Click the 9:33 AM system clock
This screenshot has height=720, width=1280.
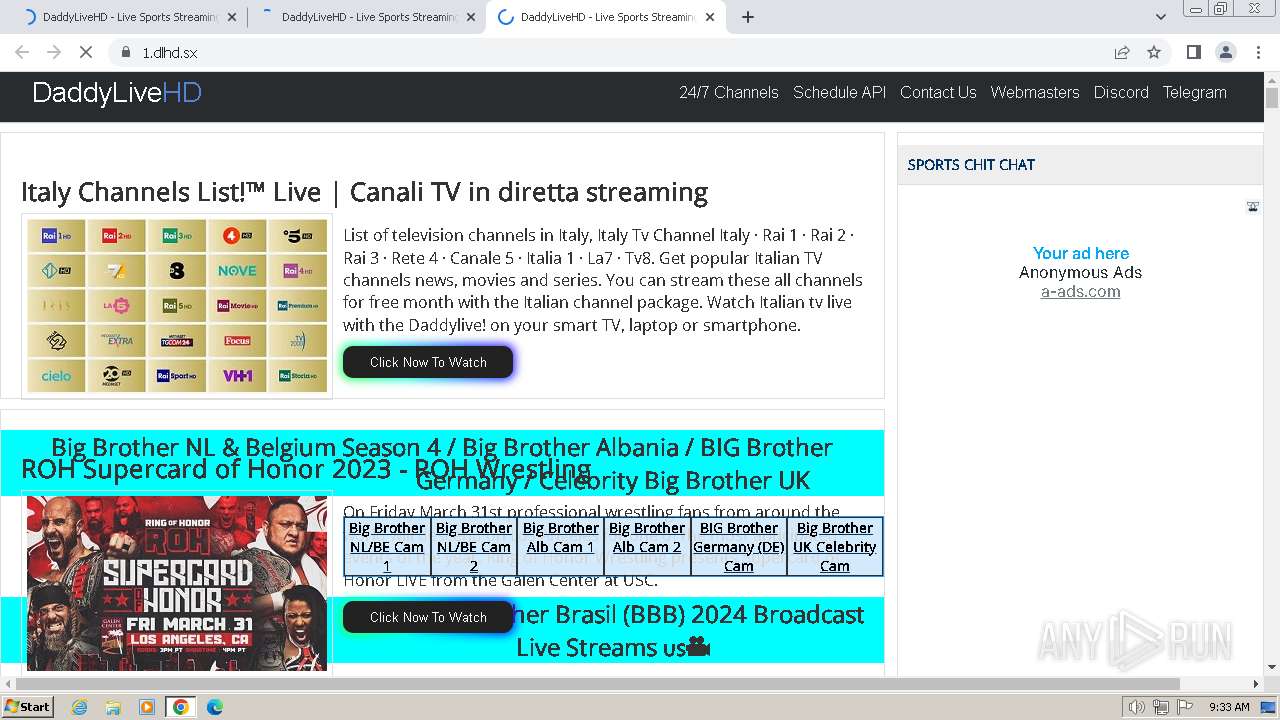click(1229, 707)
